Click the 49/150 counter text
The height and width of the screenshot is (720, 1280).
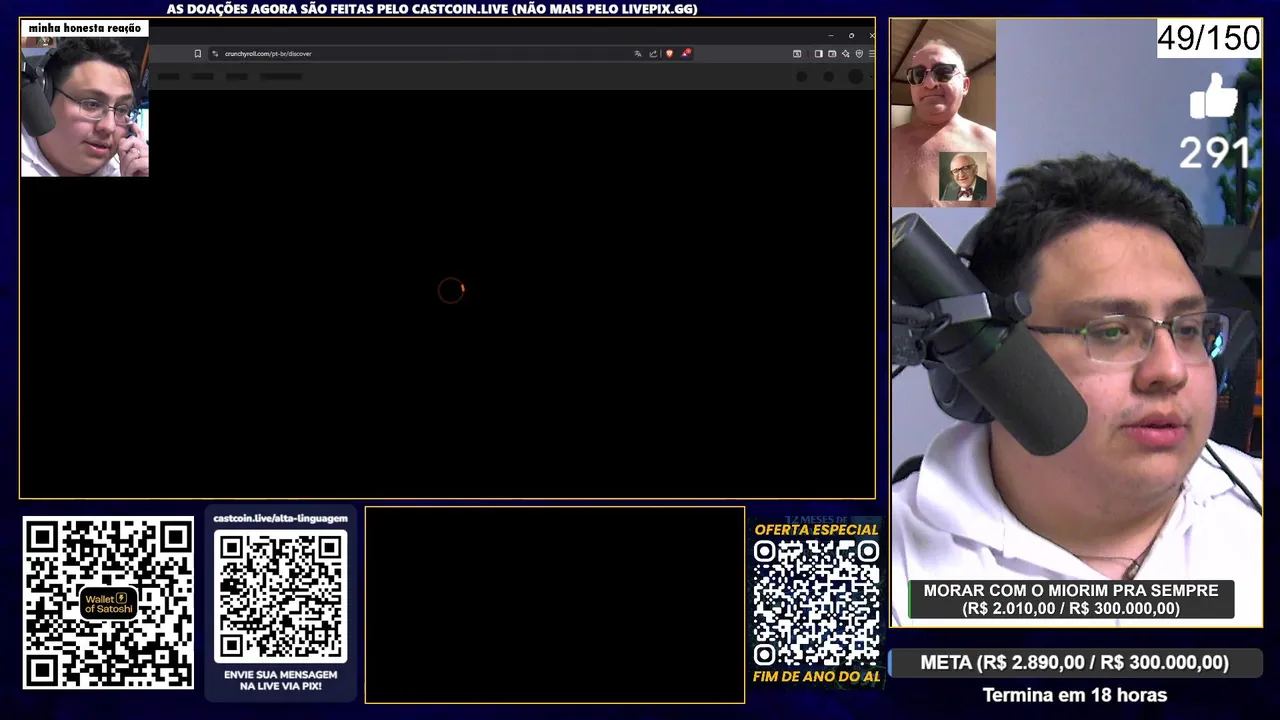1208,39
